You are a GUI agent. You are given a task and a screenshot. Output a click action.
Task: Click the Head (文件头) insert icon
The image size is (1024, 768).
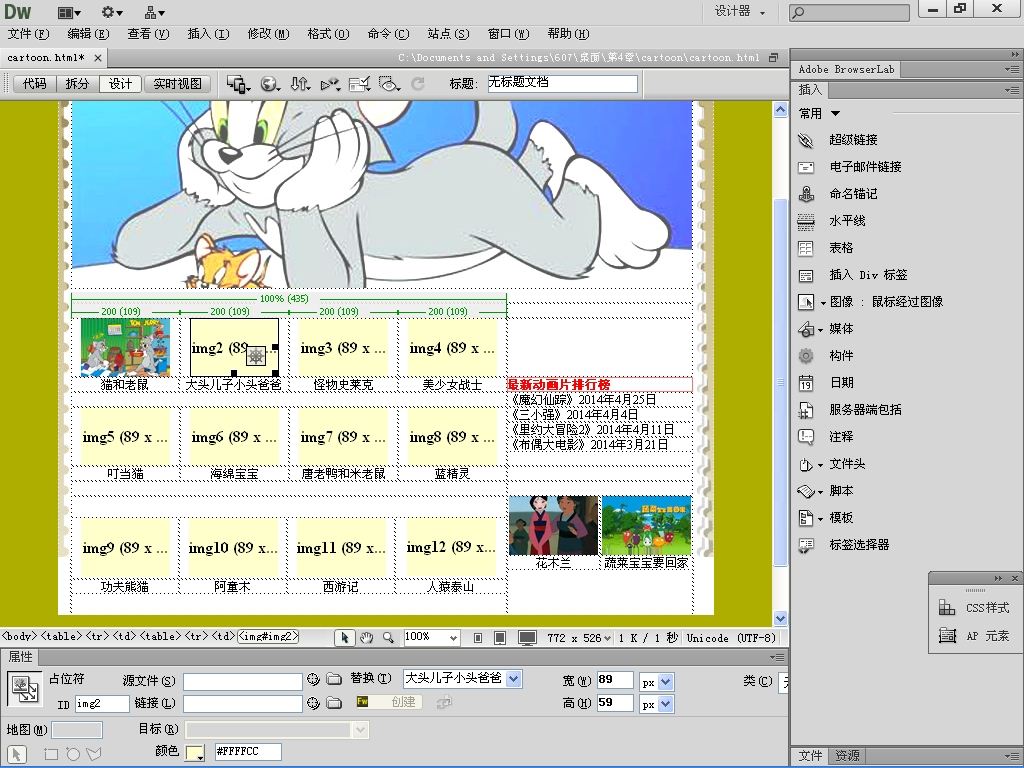pos(806,464)
